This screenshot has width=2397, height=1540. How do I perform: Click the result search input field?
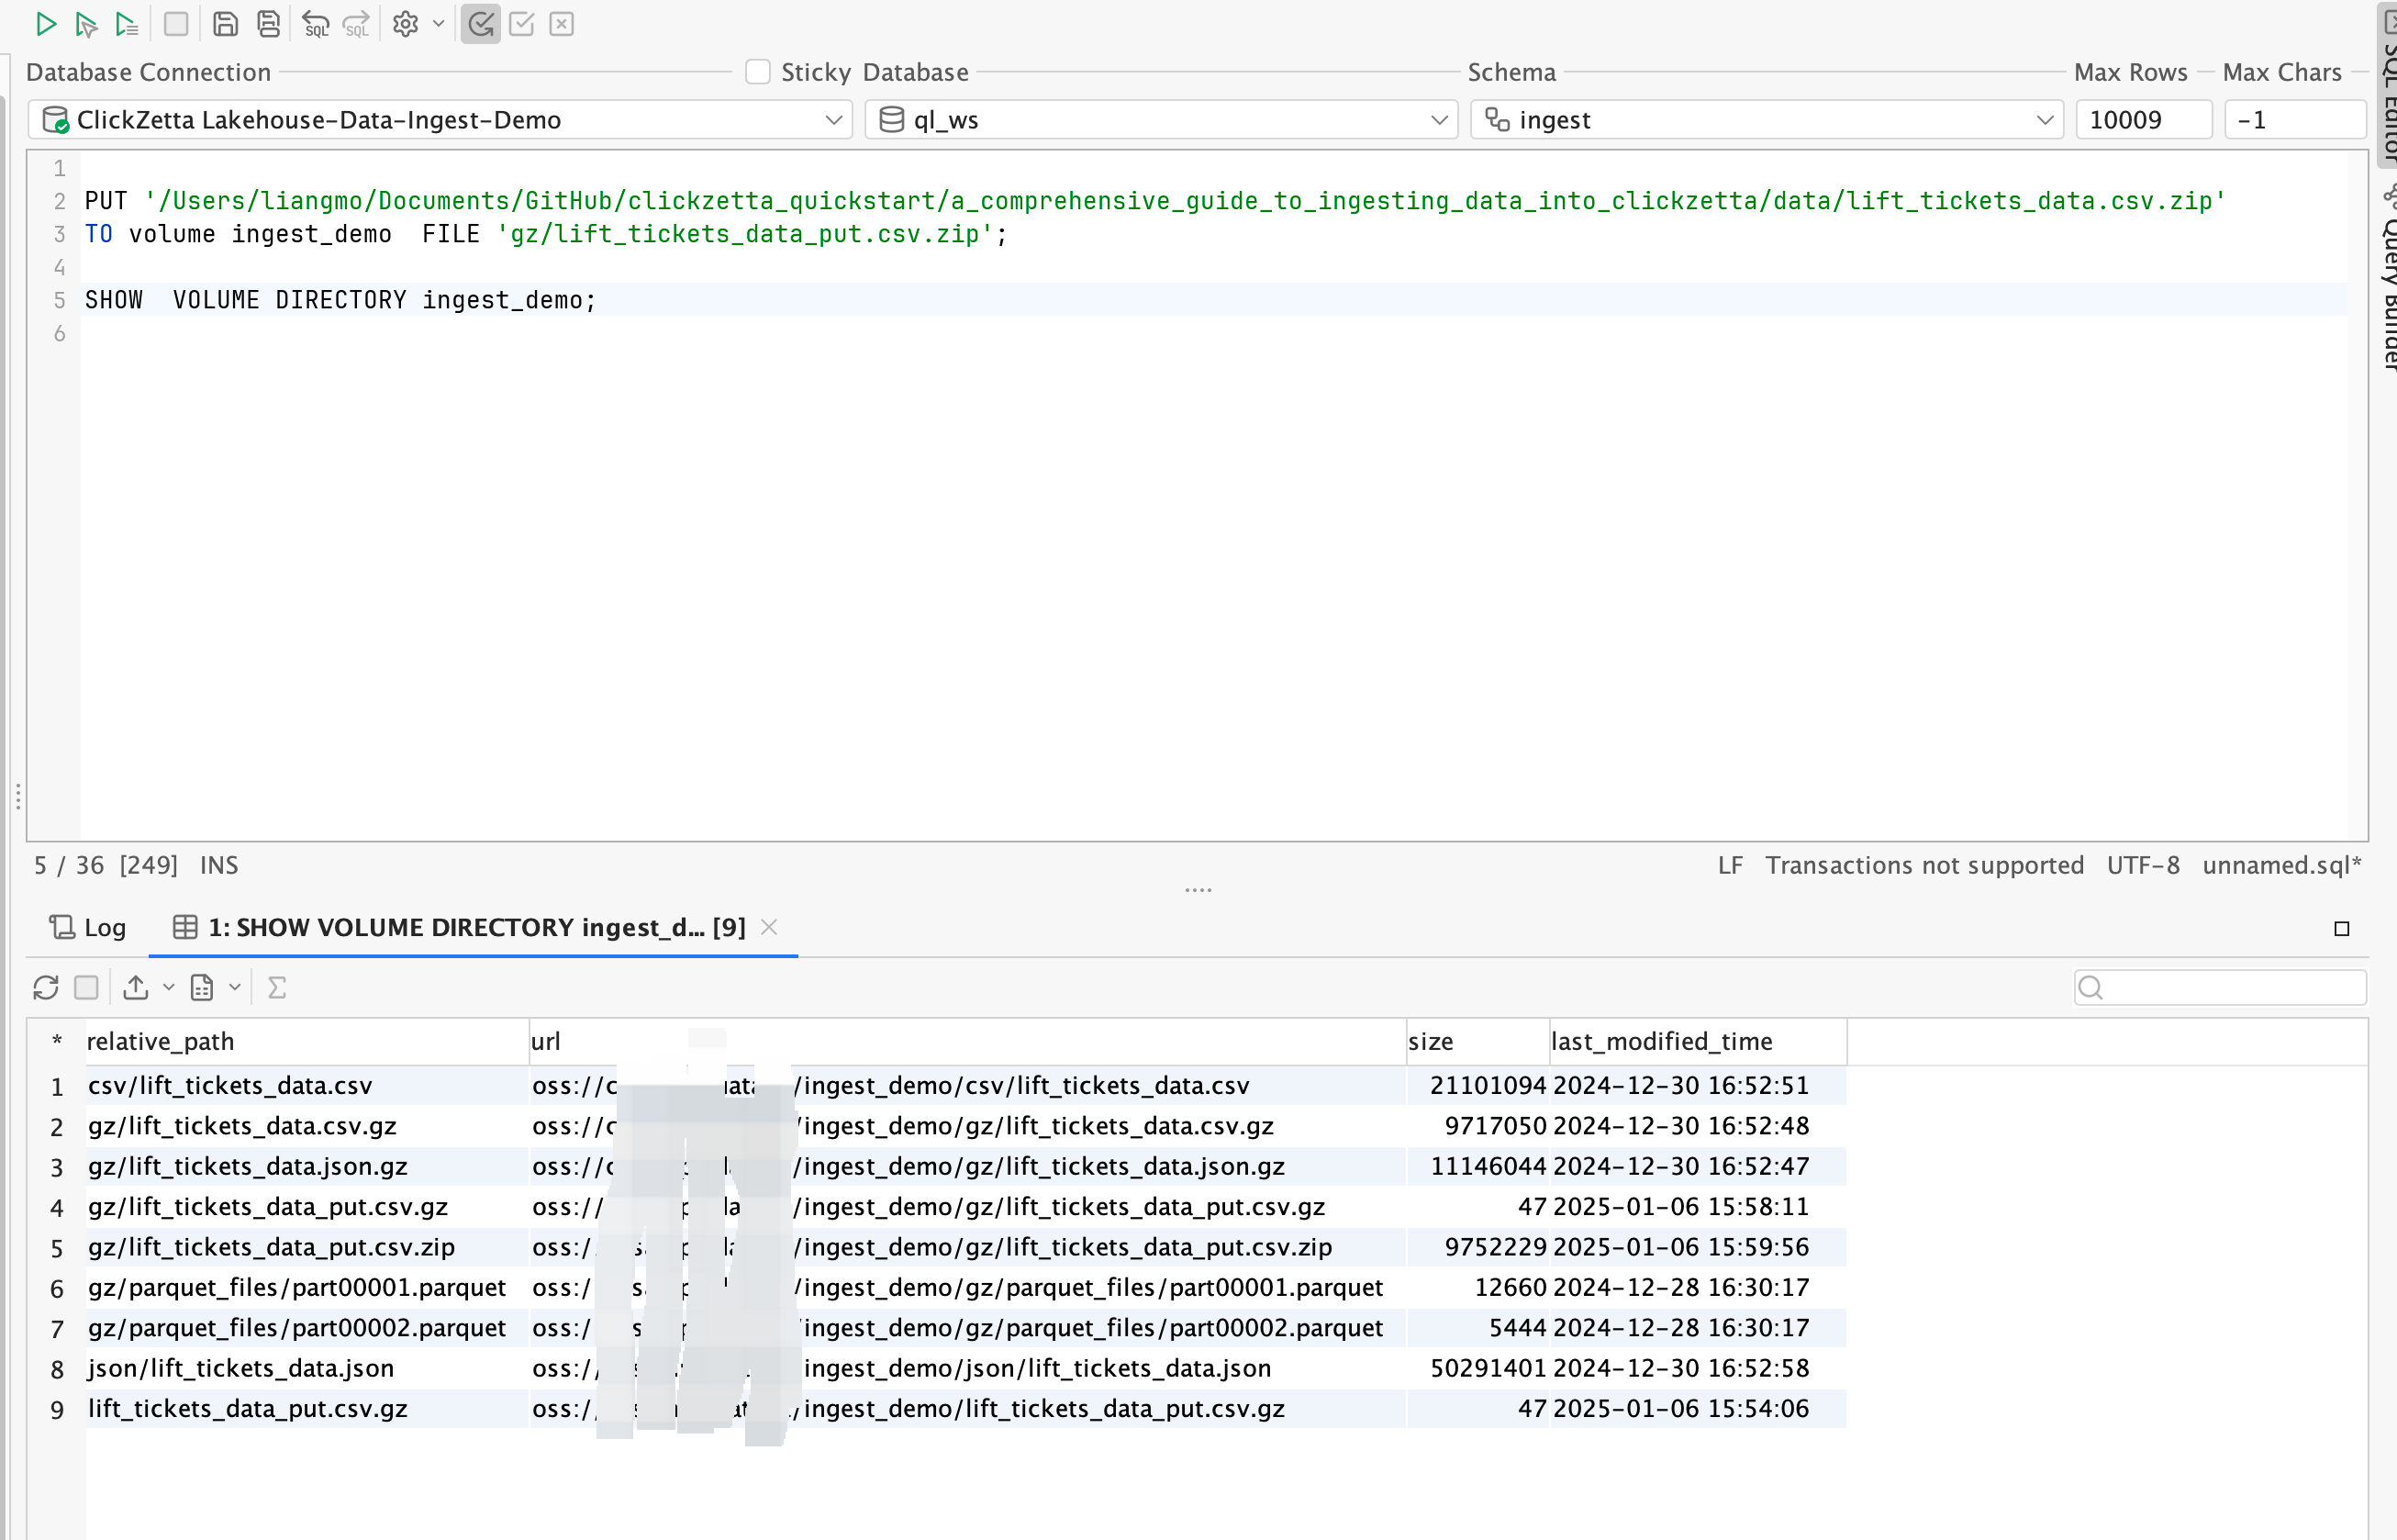tap(2232, 988)
